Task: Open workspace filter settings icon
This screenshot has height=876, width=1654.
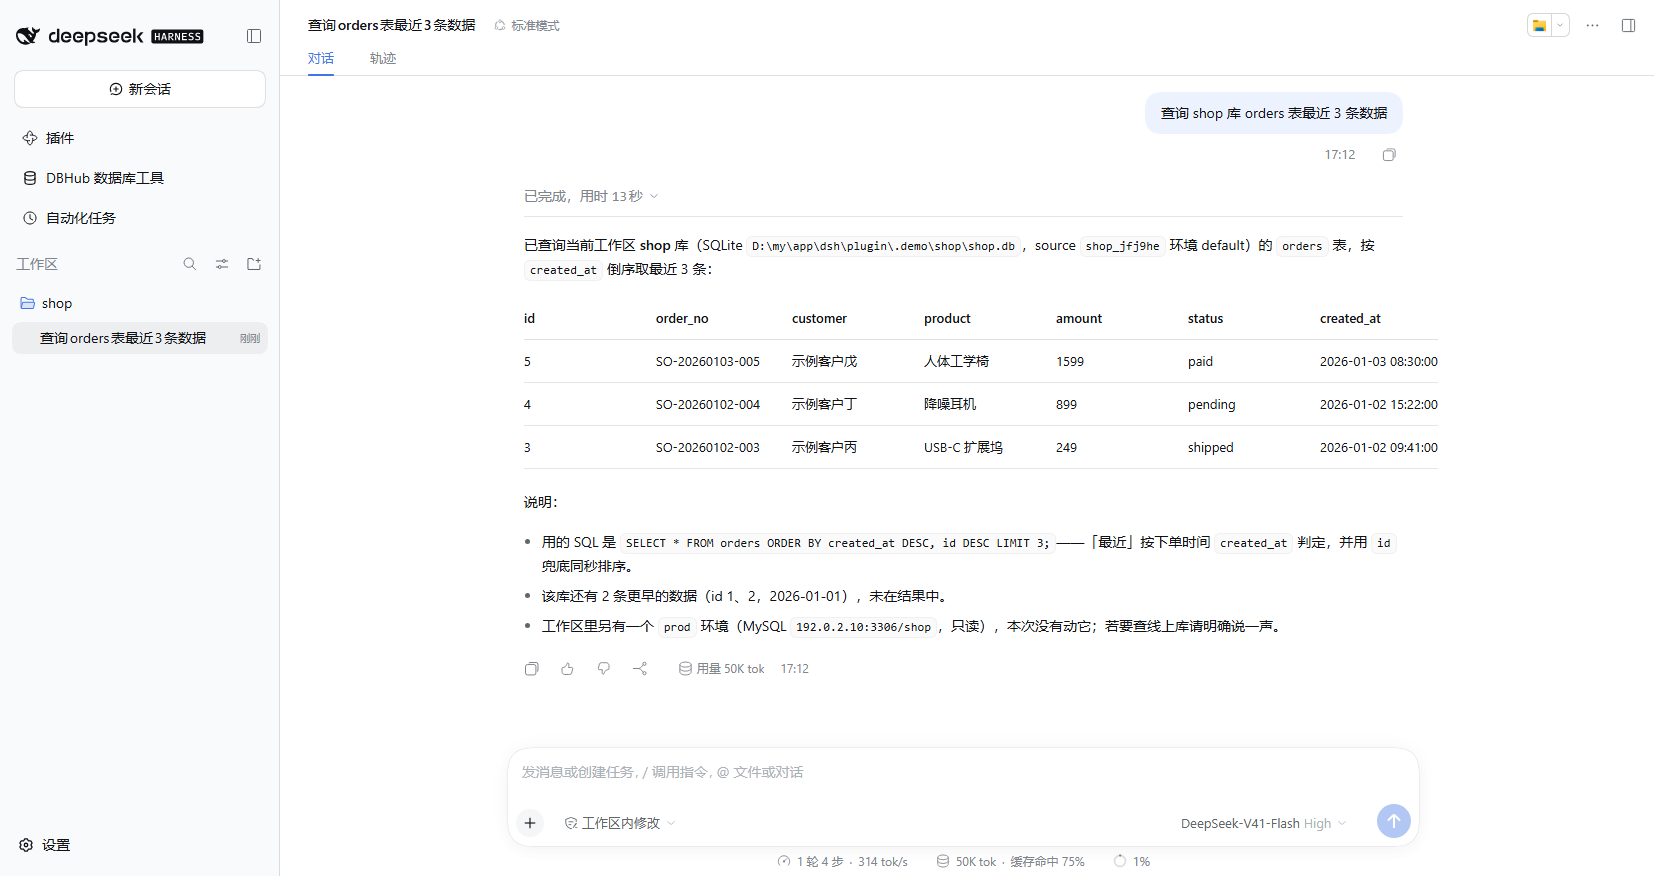Action: pyautogui.click(x=222, y=264)
